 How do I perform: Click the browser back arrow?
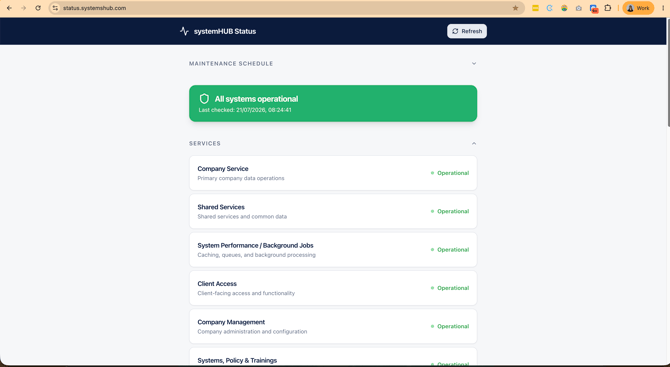(9, 8)
